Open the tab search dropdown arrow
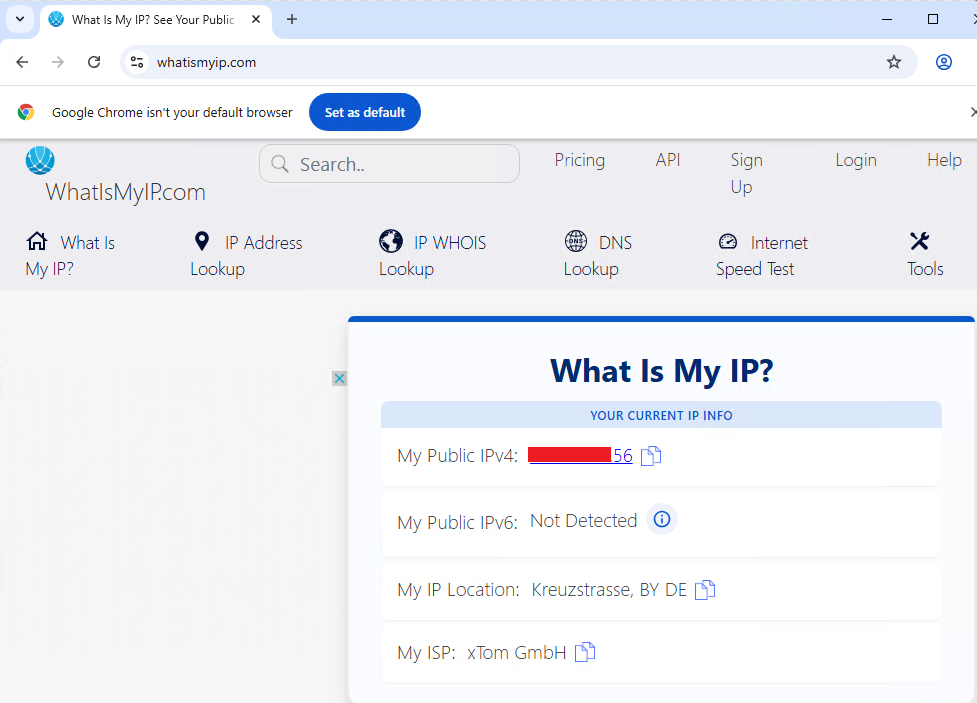This screenshot has height=703, width=977. pyautogui.click(x=20, y=19)
